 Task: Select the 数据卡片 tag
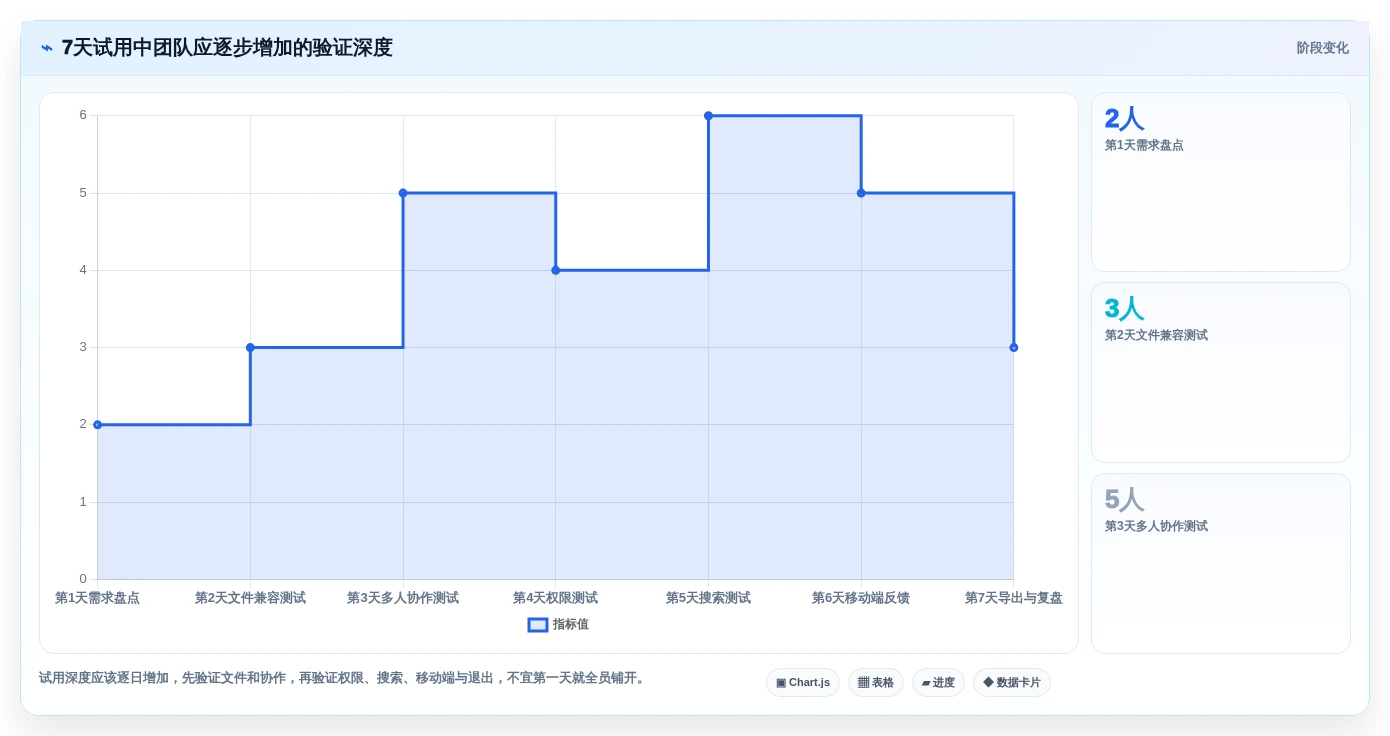pos(1012,682)
